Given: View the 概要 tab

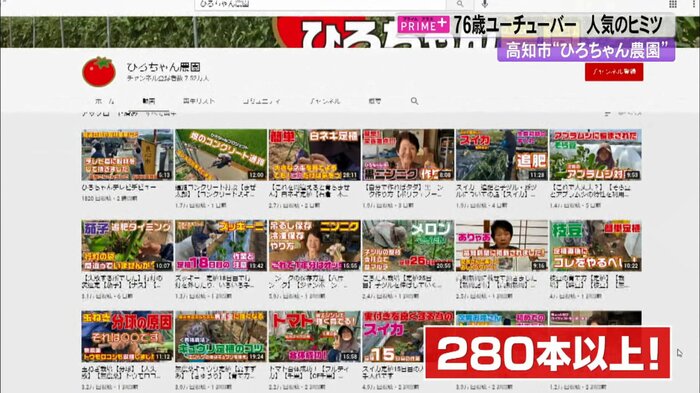Looking at the screenshot, I should (375, 101).
